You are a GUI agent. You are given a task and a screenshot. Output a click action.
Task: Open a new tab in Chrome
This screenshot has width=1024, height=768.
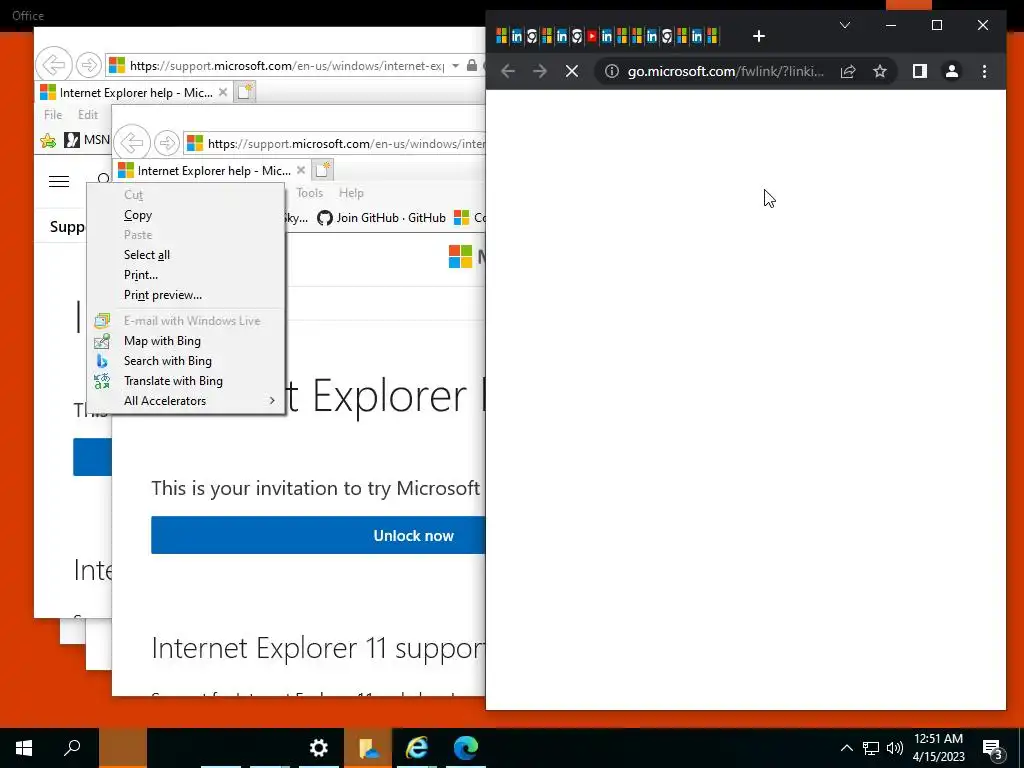click(x=758, y=37)
